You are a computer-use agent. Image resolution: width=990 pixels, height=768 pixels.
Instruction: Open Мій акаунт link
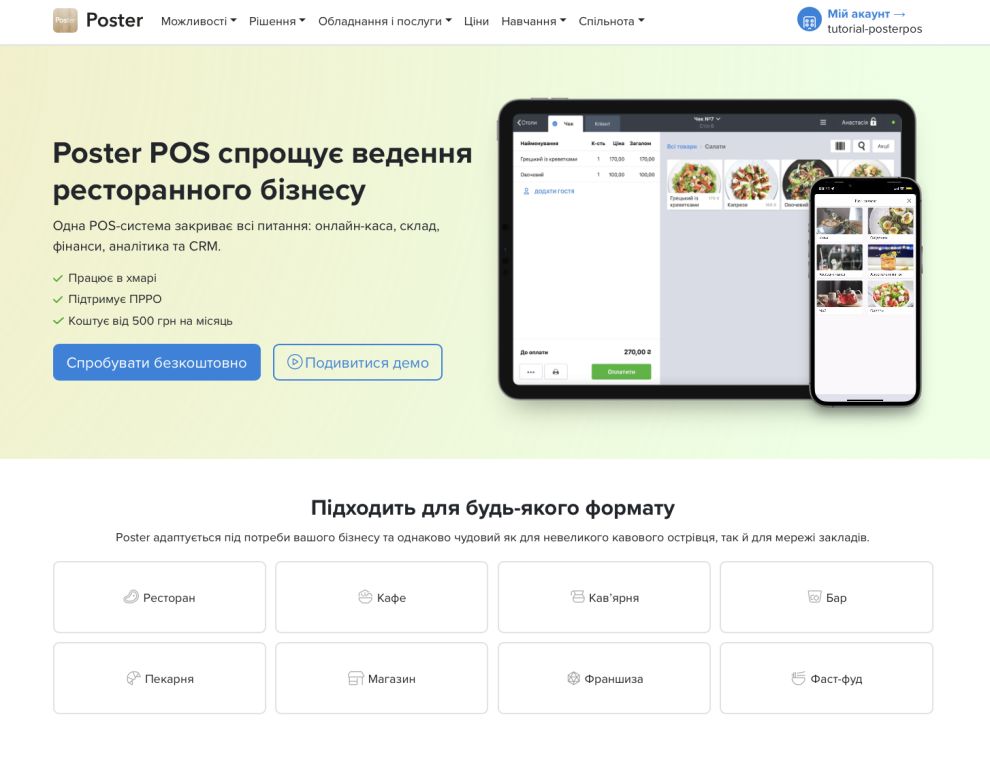coord(866,13)
